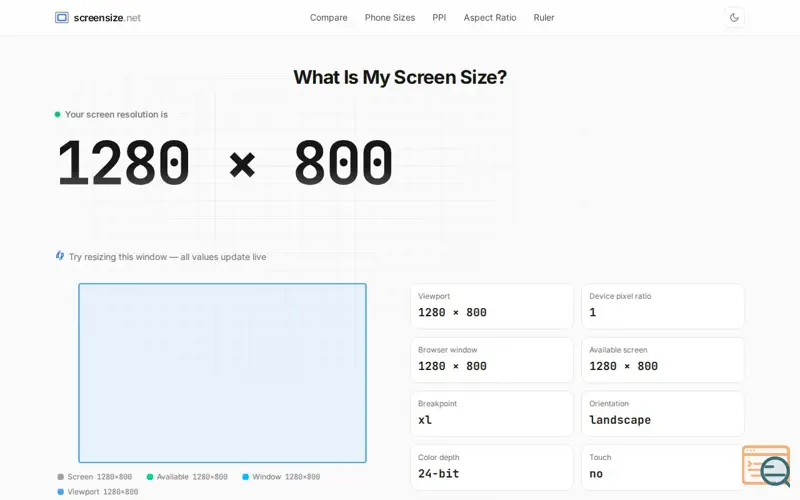Click the What Is My Screen Size heading
The image size is (800, 500).
point(400,77)
